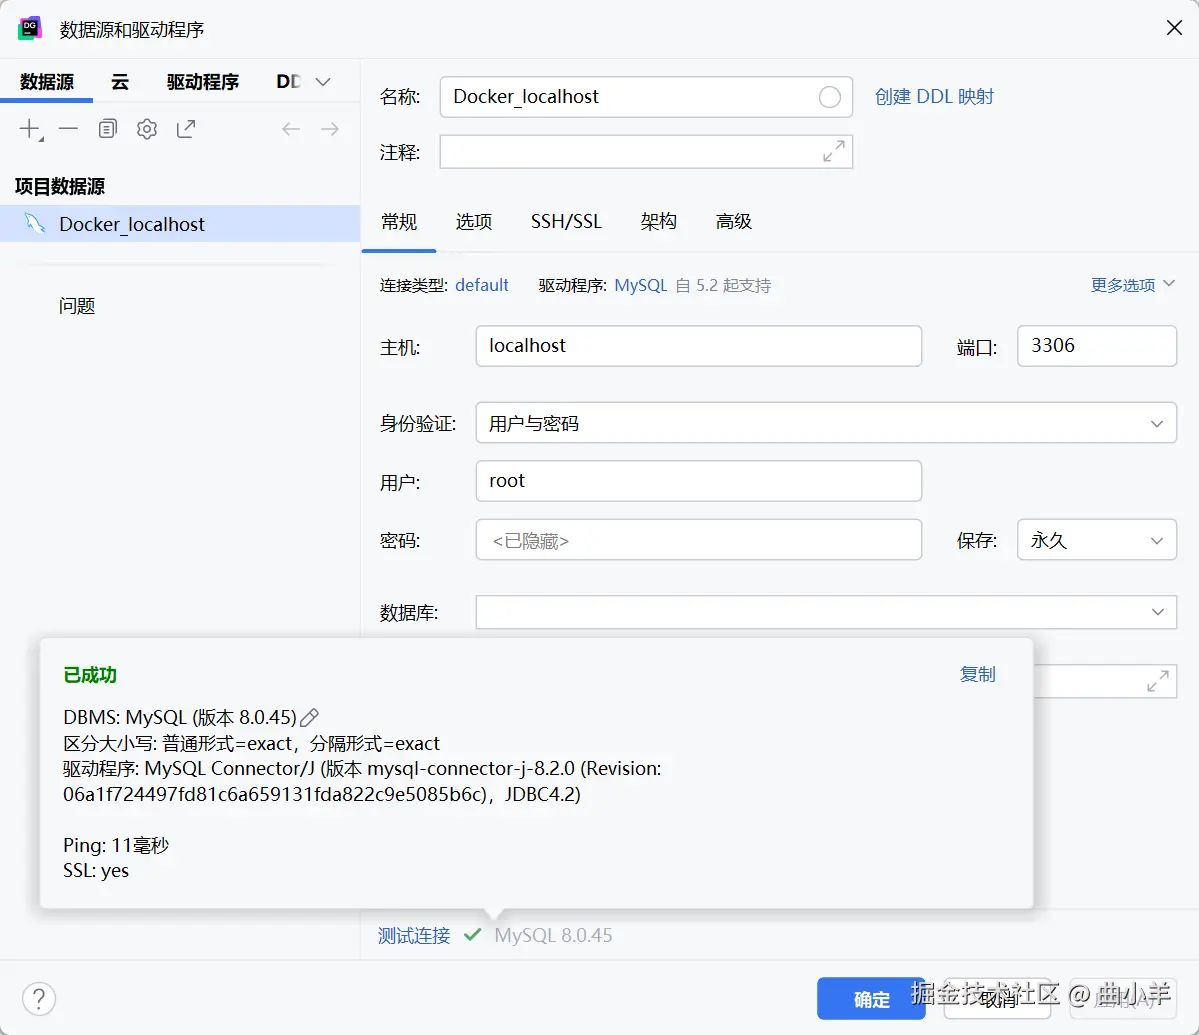Screen dimensions: 1199x1035
Task: Switch to the Drivers tab
Action: click(203, 82)
